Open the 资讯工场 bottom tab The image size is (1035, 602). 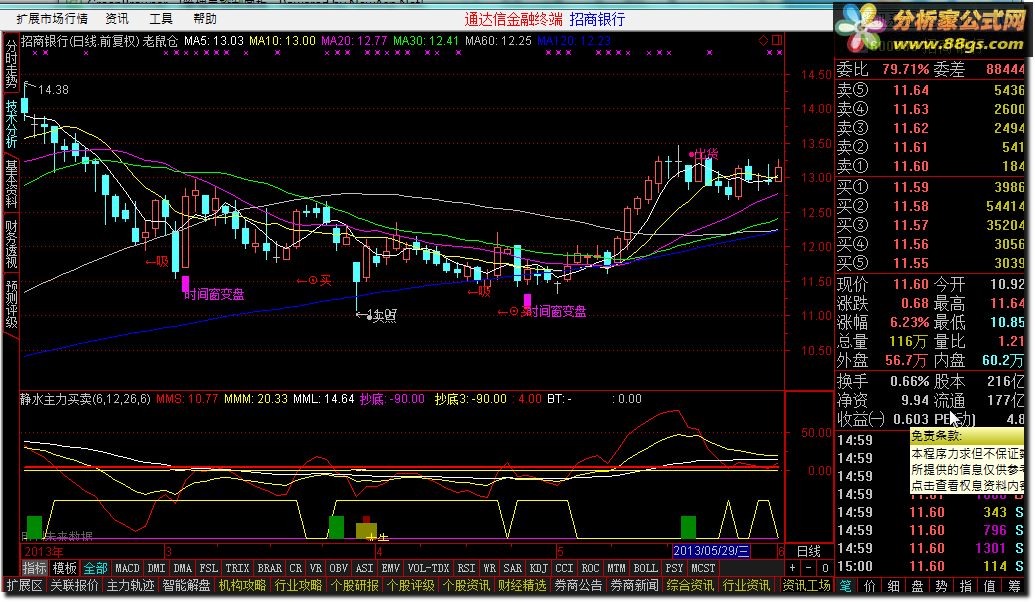coord(806,585)
